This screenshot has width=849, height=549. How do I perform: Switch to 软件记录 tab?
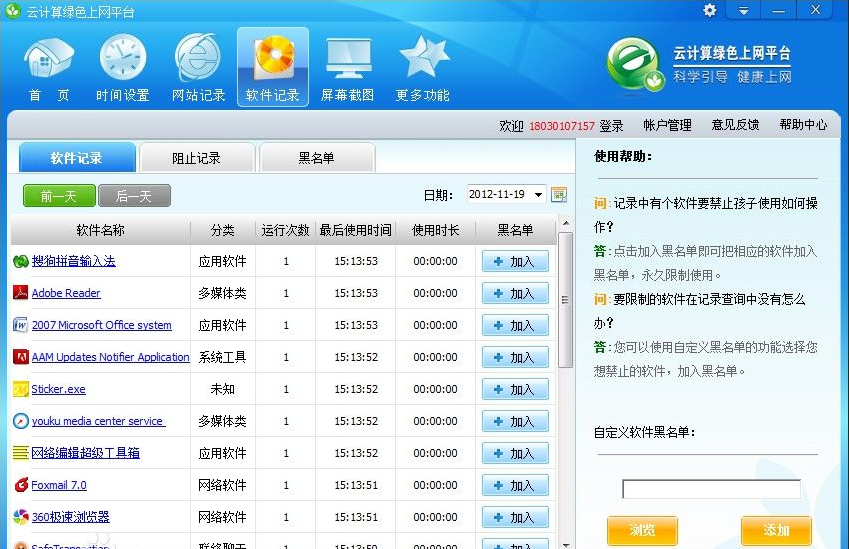point(77,158)
